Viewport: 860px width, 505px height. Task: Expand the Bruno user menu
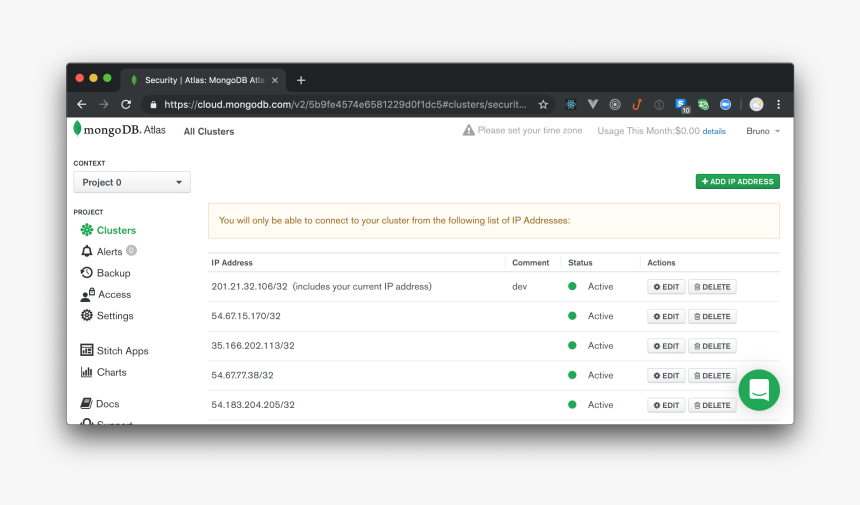click(763, 131)
